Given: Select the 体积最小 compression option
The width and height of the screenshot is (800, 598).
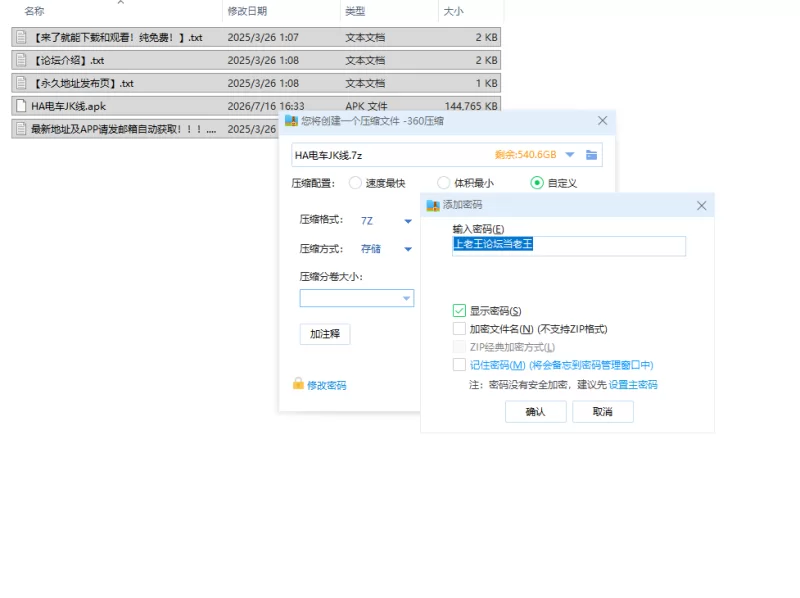Looking at the screenshot, I should click(x=443, y=183).
